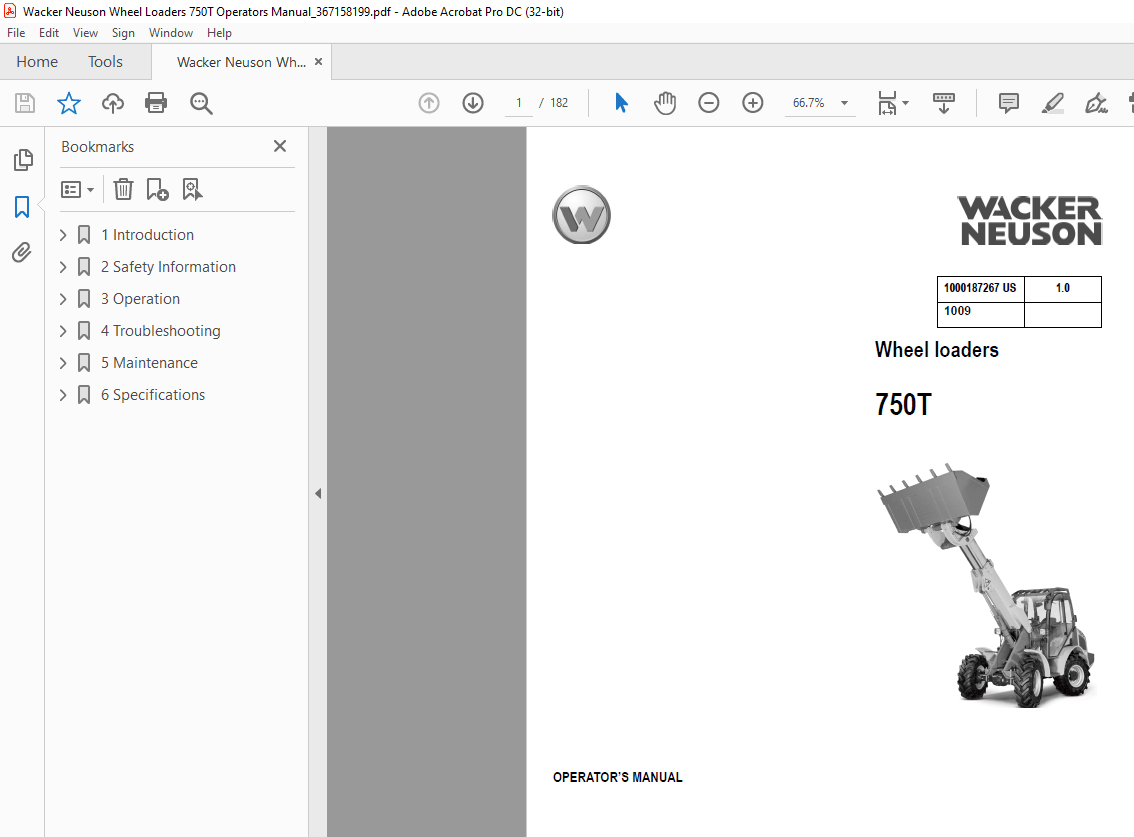Open the zoom level dropdown
The image size is (1134, 837).
[842, 102]
